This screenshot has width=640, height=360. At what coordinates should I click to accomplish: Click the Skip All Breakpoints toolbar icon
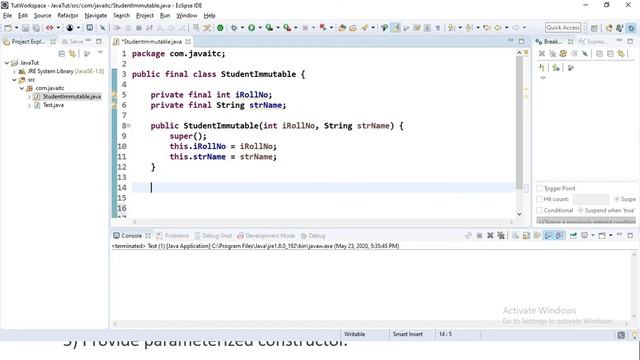pyautogui.click(x=102, y=28)
